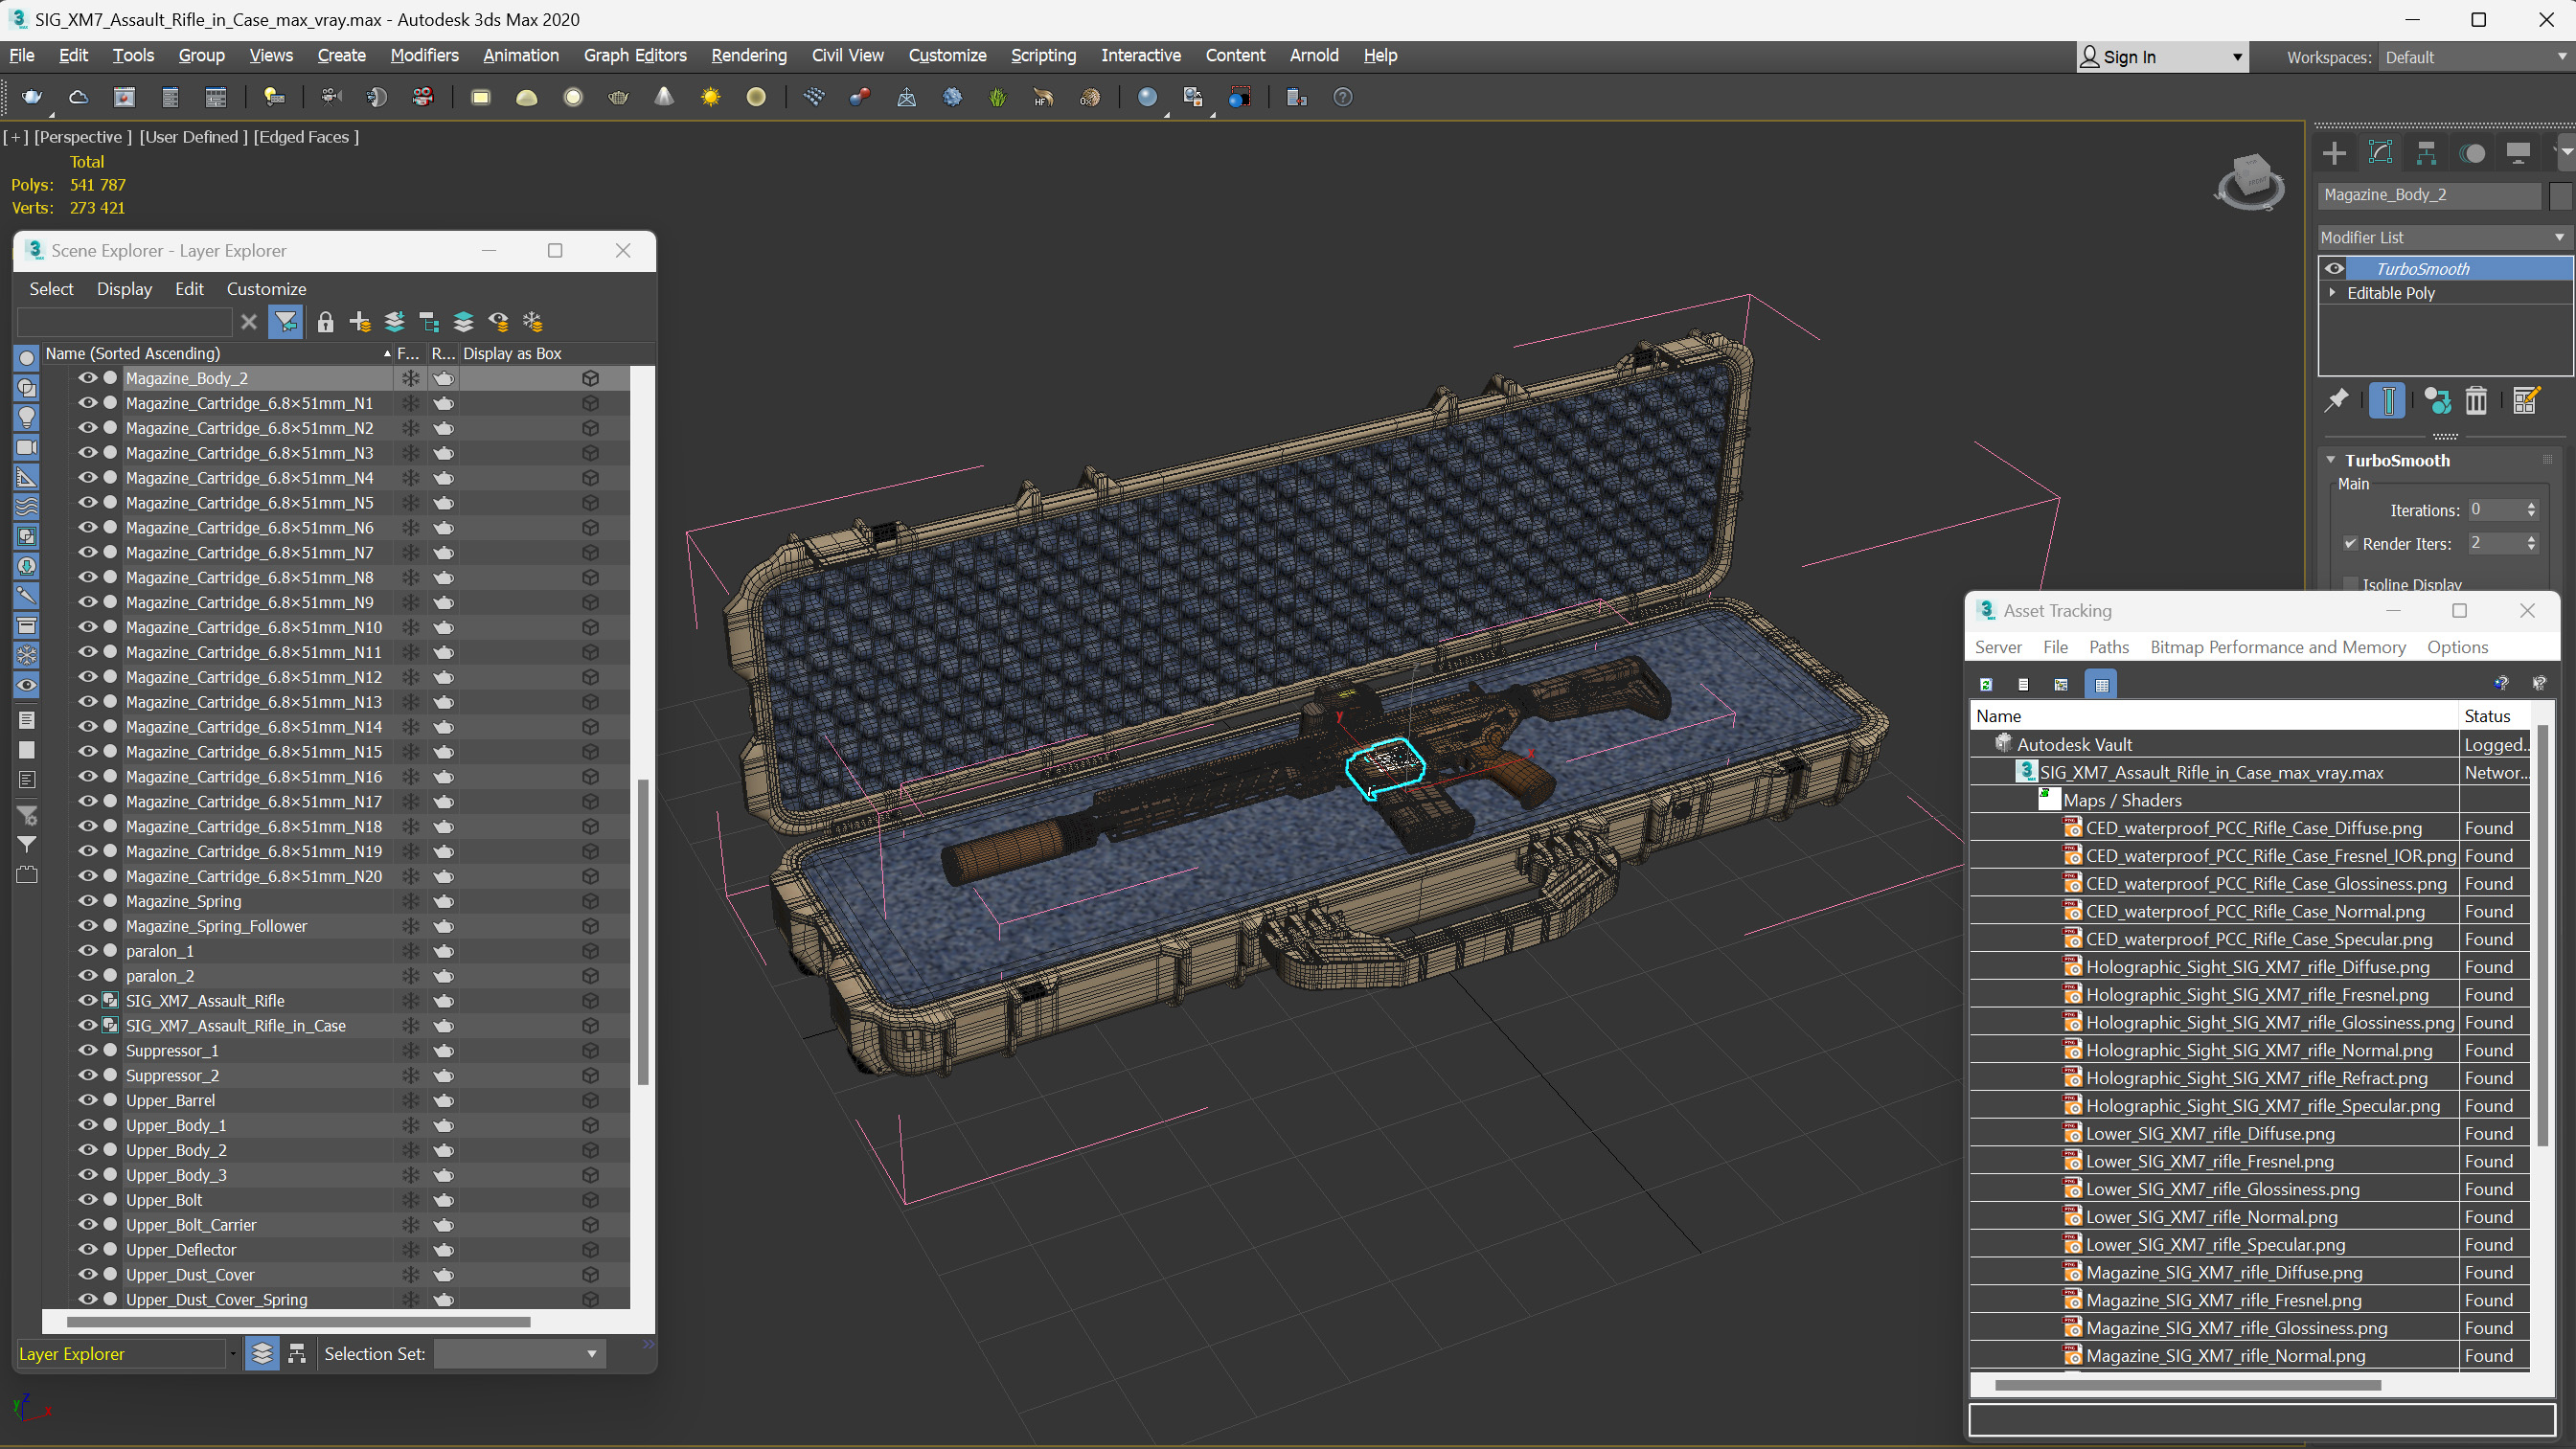Click the Asset Tracking Status column header
The width and height of the screenshot is (2576, 1449).
(x=2494, y=715)
